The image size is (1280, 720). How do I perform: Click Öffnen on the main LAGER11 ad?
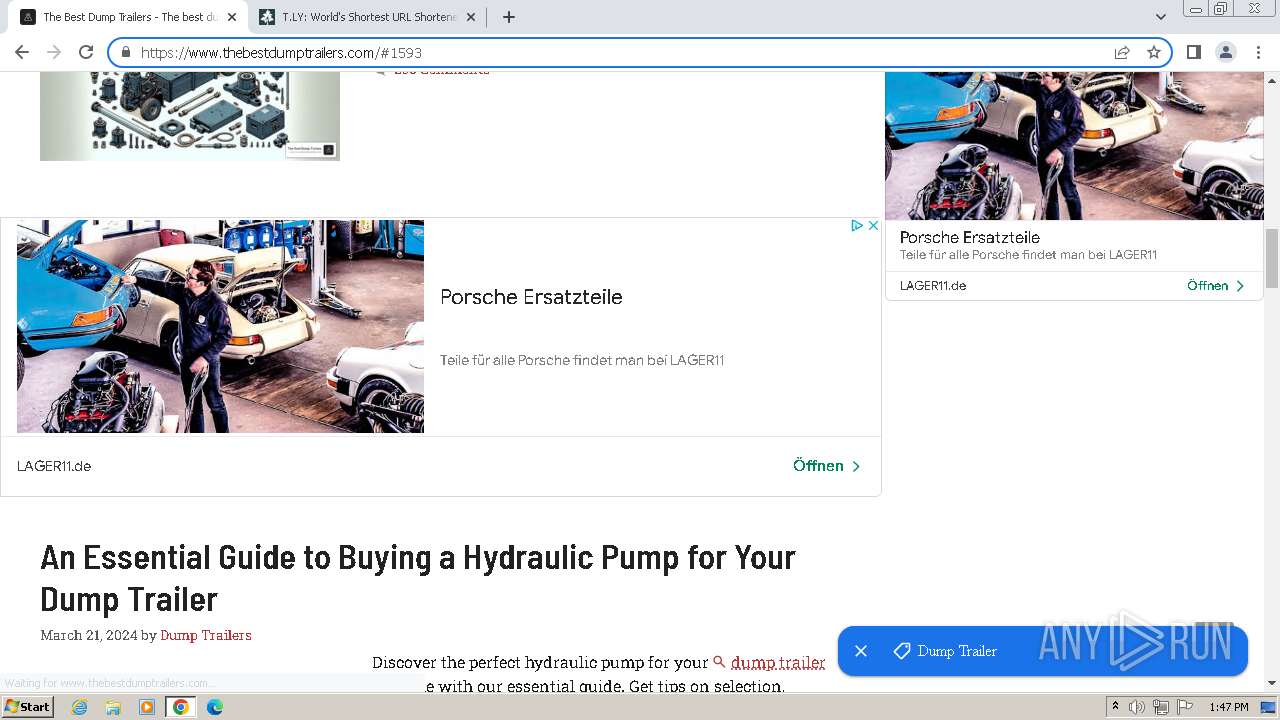coord(826,466)
